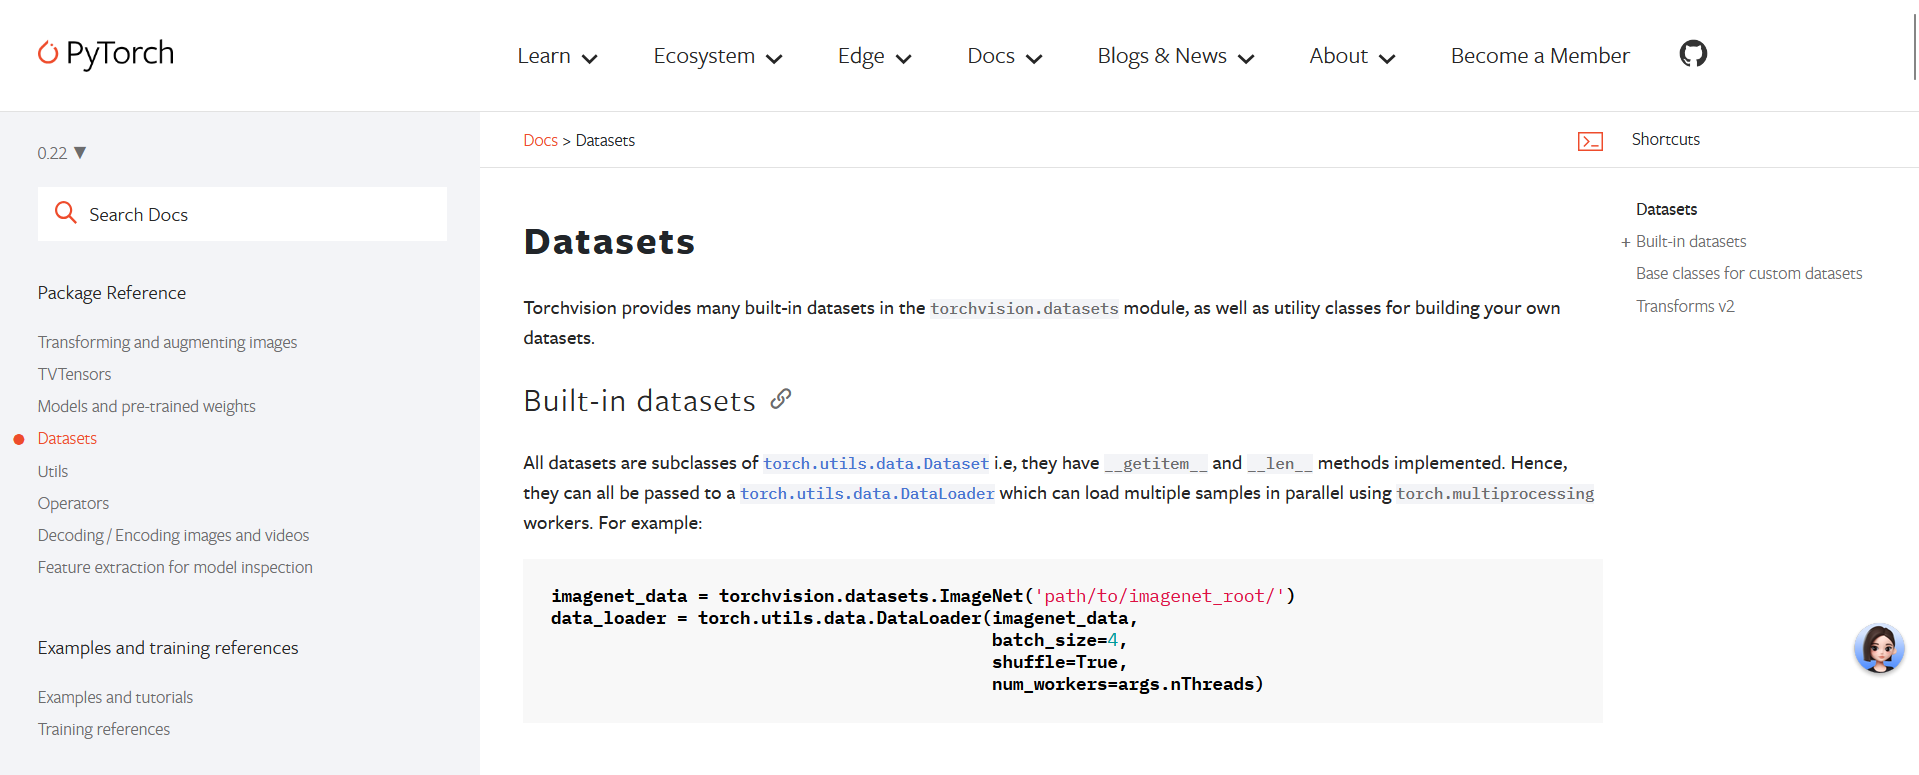
Task: Open the 0.22 version dropdown
Action: [62, 153]
